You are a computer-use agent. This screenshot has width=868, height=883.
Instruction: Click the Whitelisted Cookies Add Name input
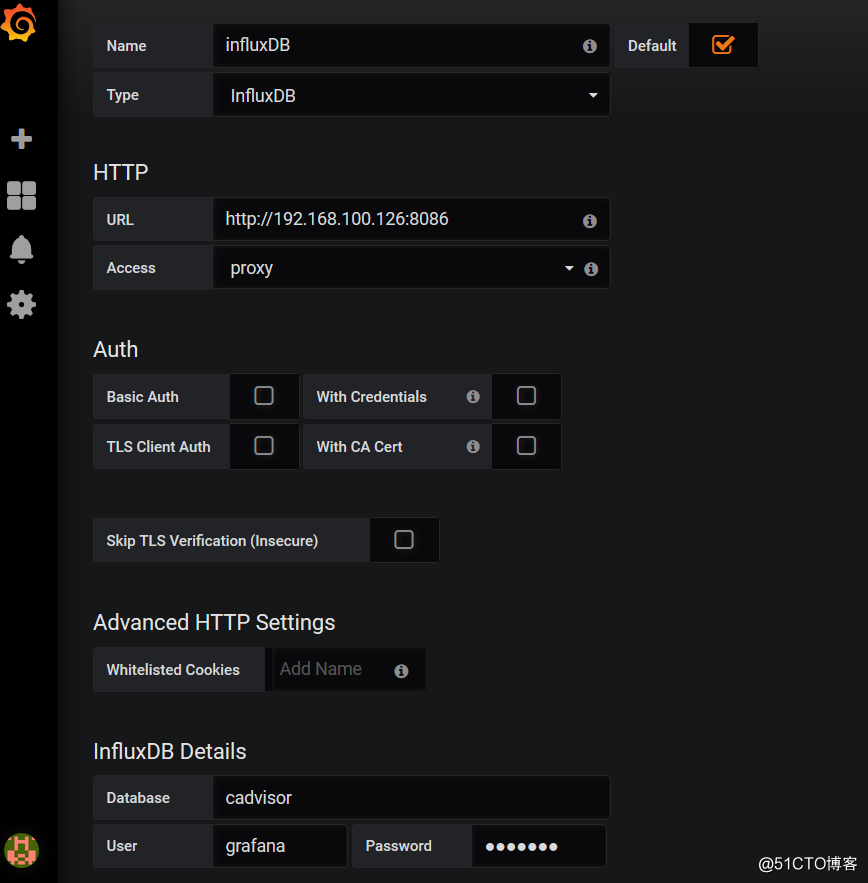(349, 670)
